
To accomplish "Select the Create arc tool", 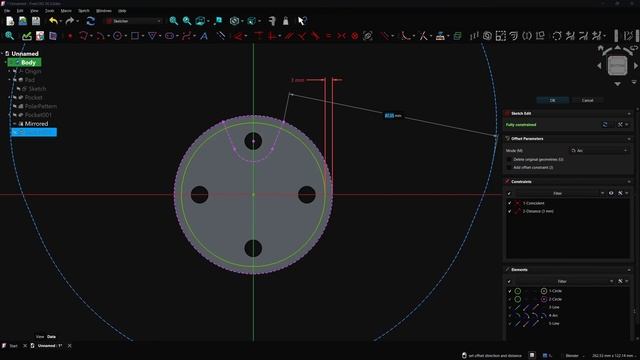I will point(100,36).
